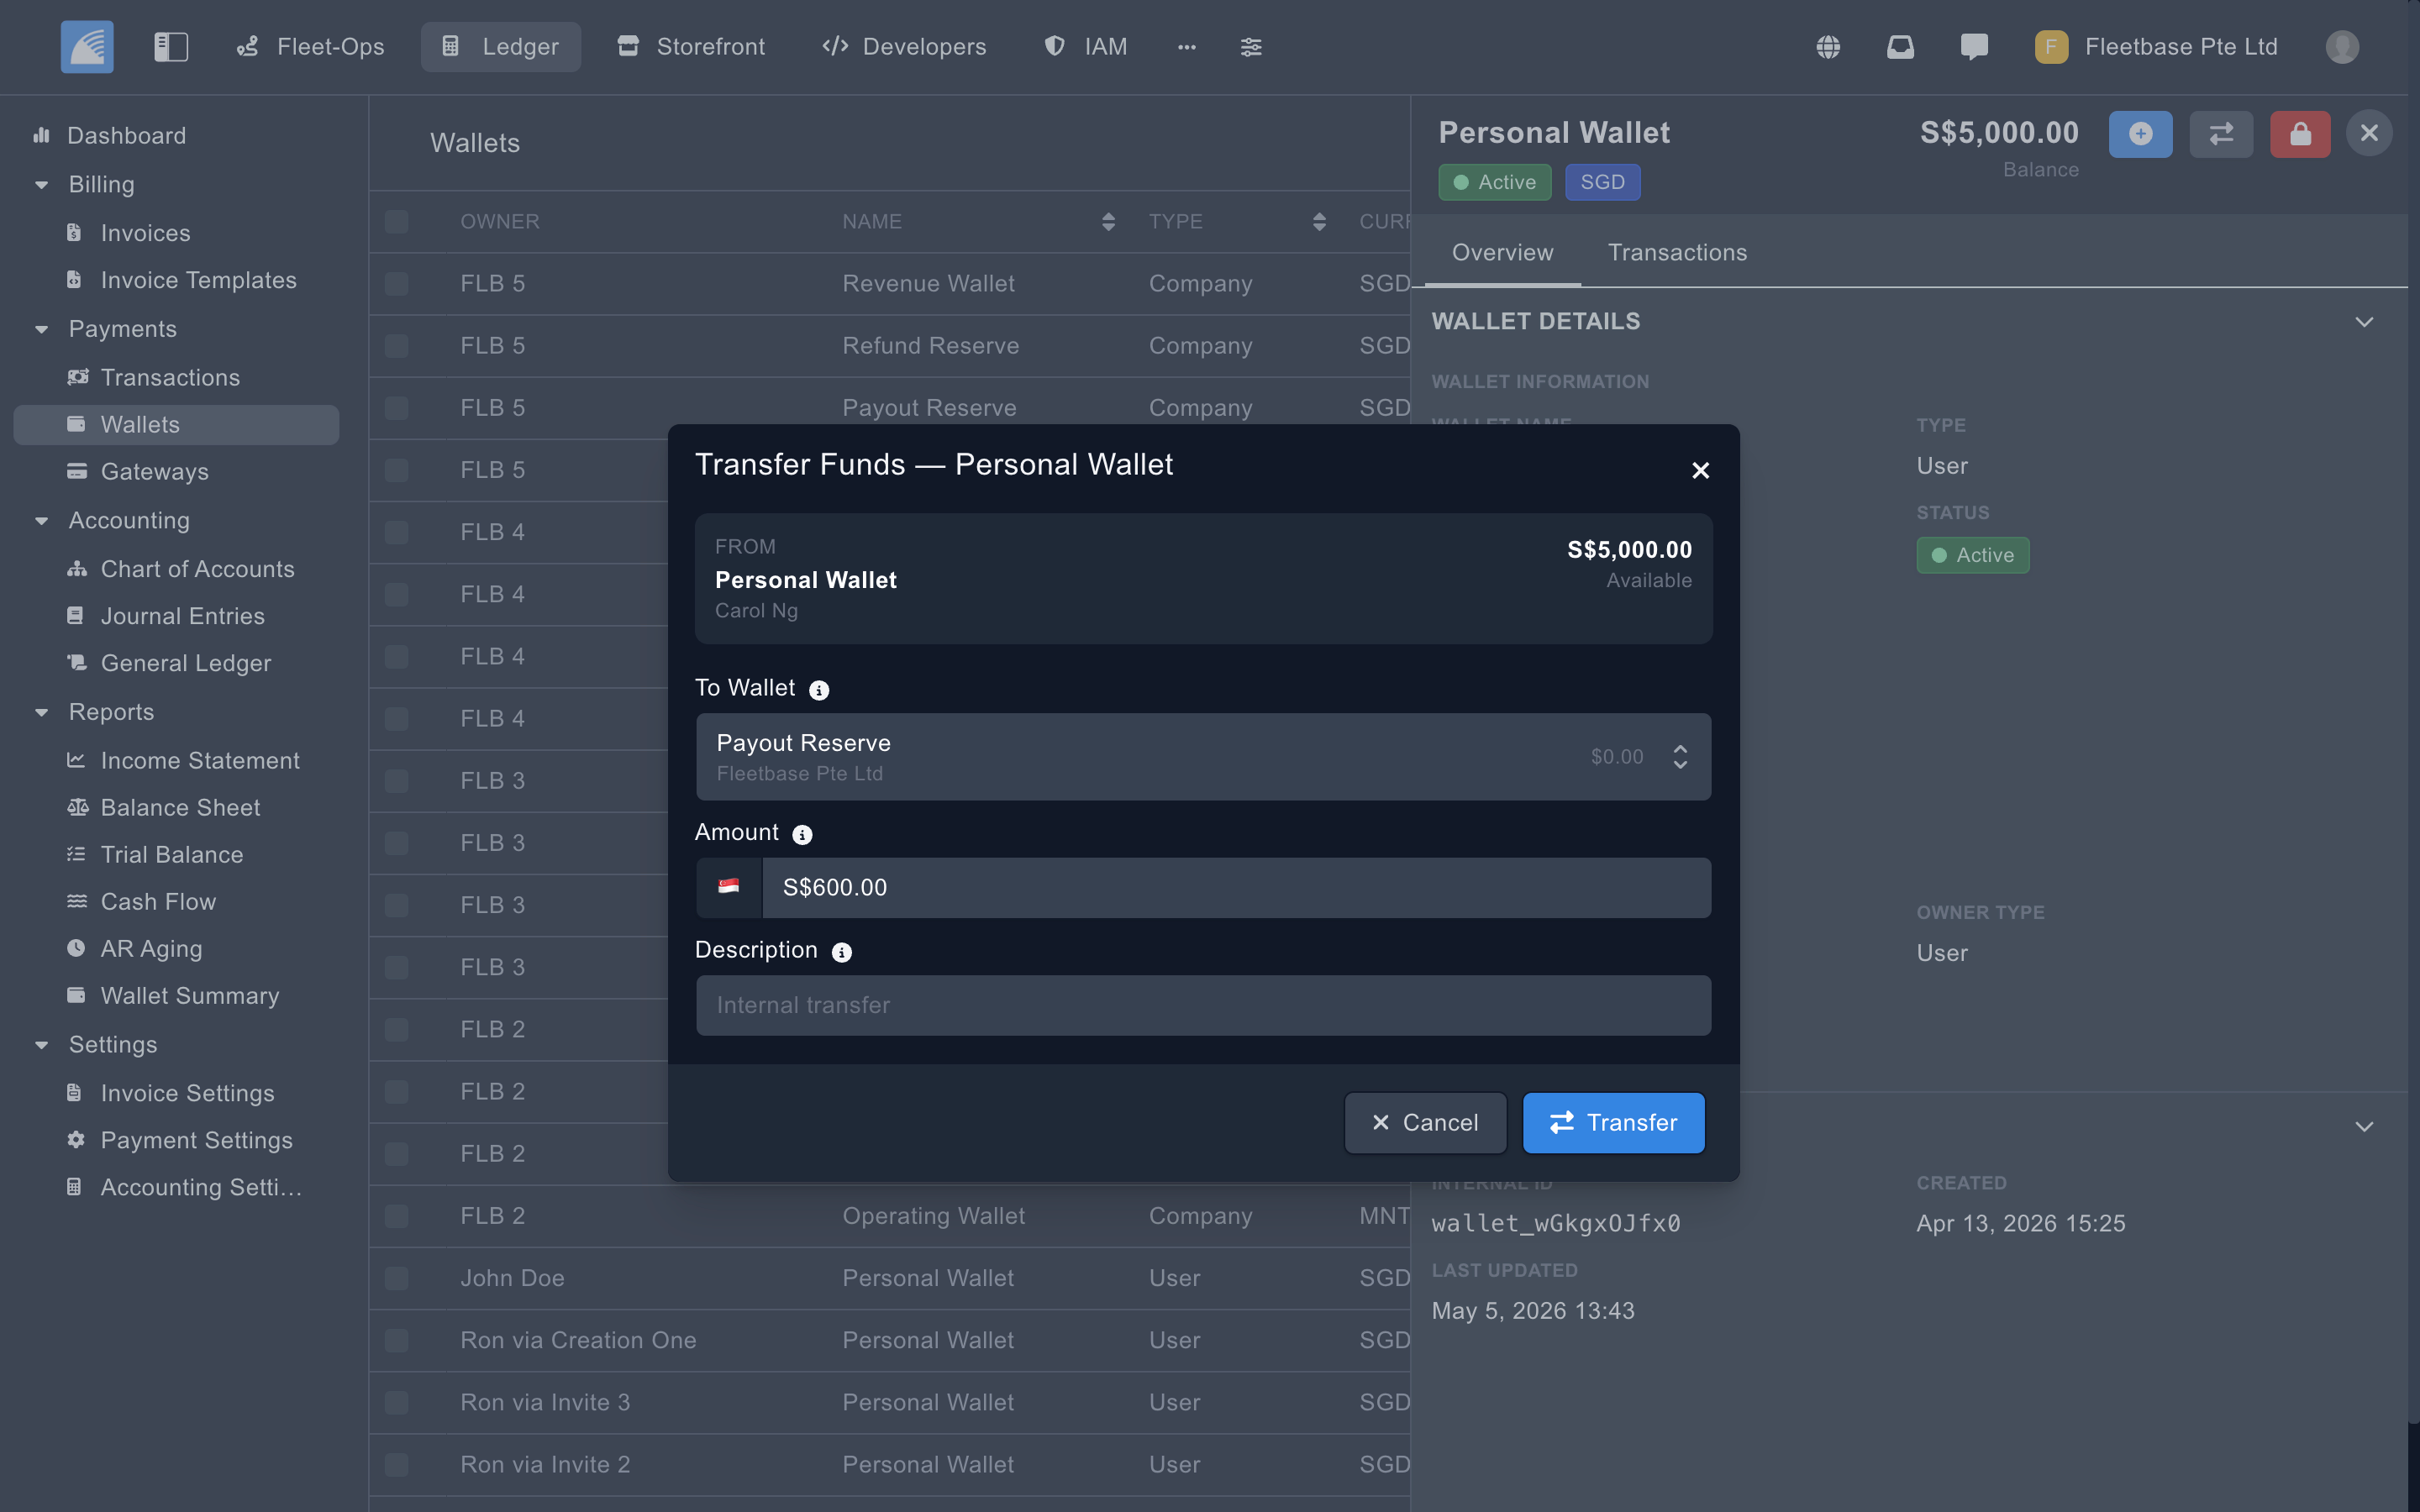Collapse the Payments section
Screen dimensions: 2420x1512
coord(42,329)
